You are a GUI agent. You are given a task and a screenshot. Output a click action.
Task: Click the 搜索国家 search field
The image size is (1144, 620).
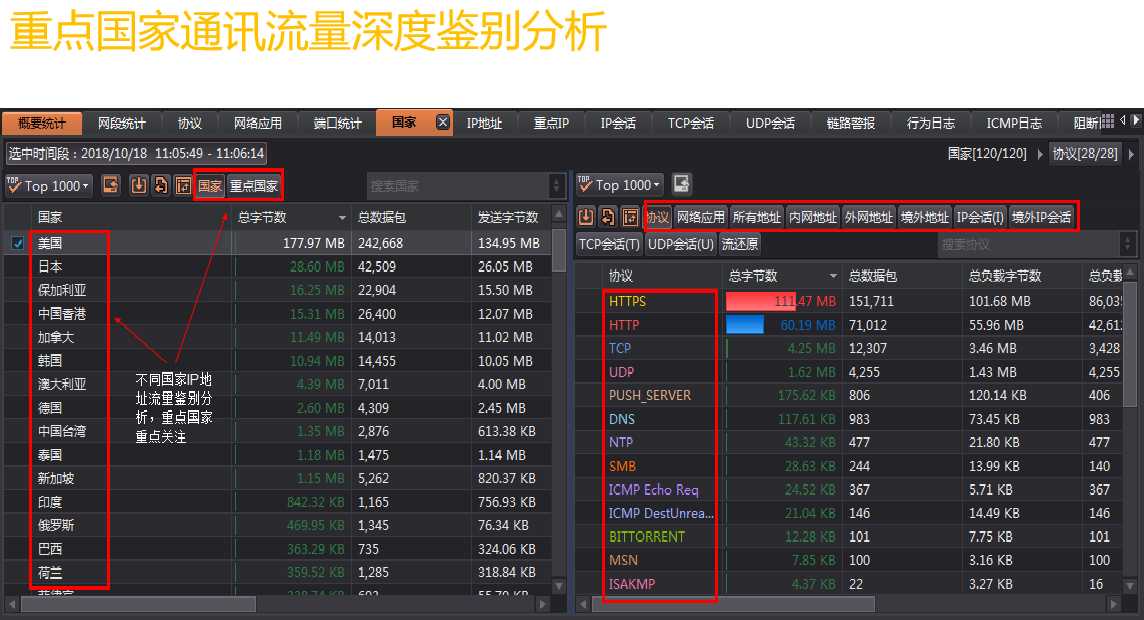459,186
